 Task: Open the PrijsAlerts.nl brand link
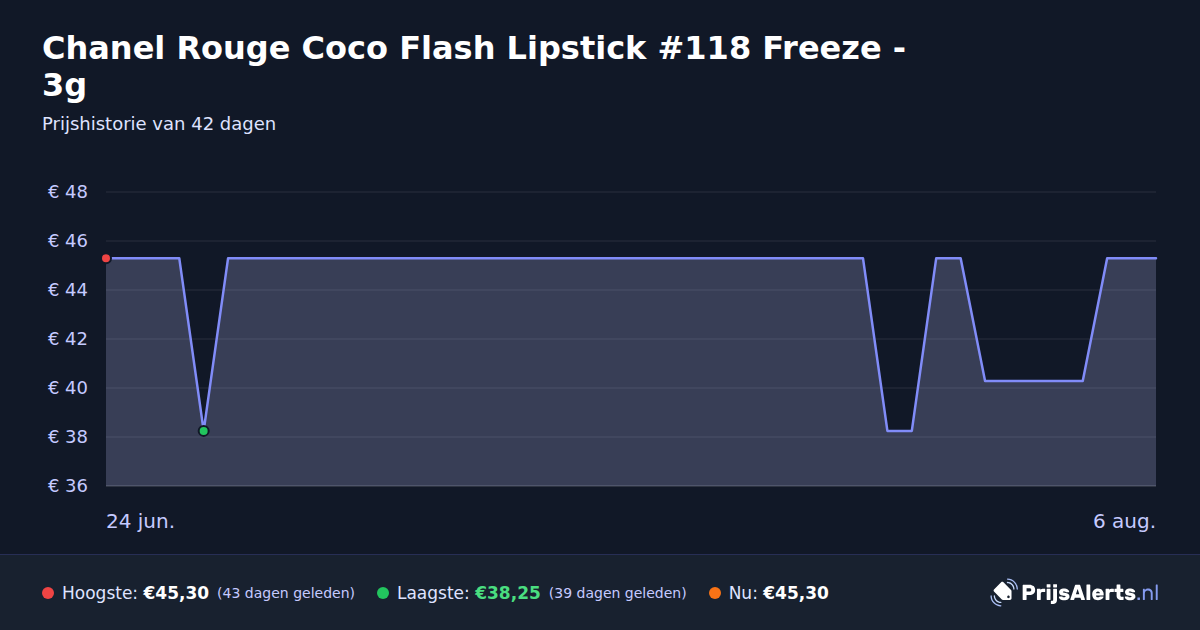tap(1075, 593)
